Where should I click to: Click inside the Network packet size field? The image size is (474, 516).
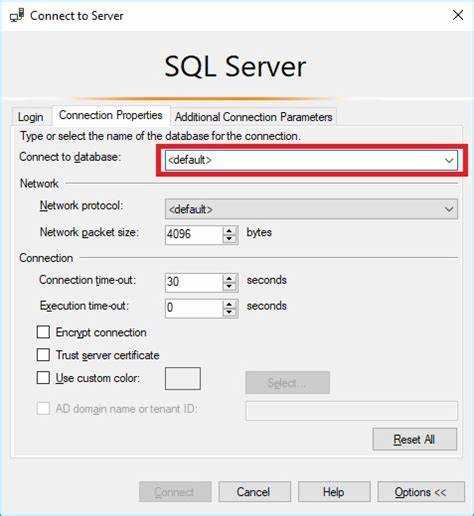pos(193,235)
